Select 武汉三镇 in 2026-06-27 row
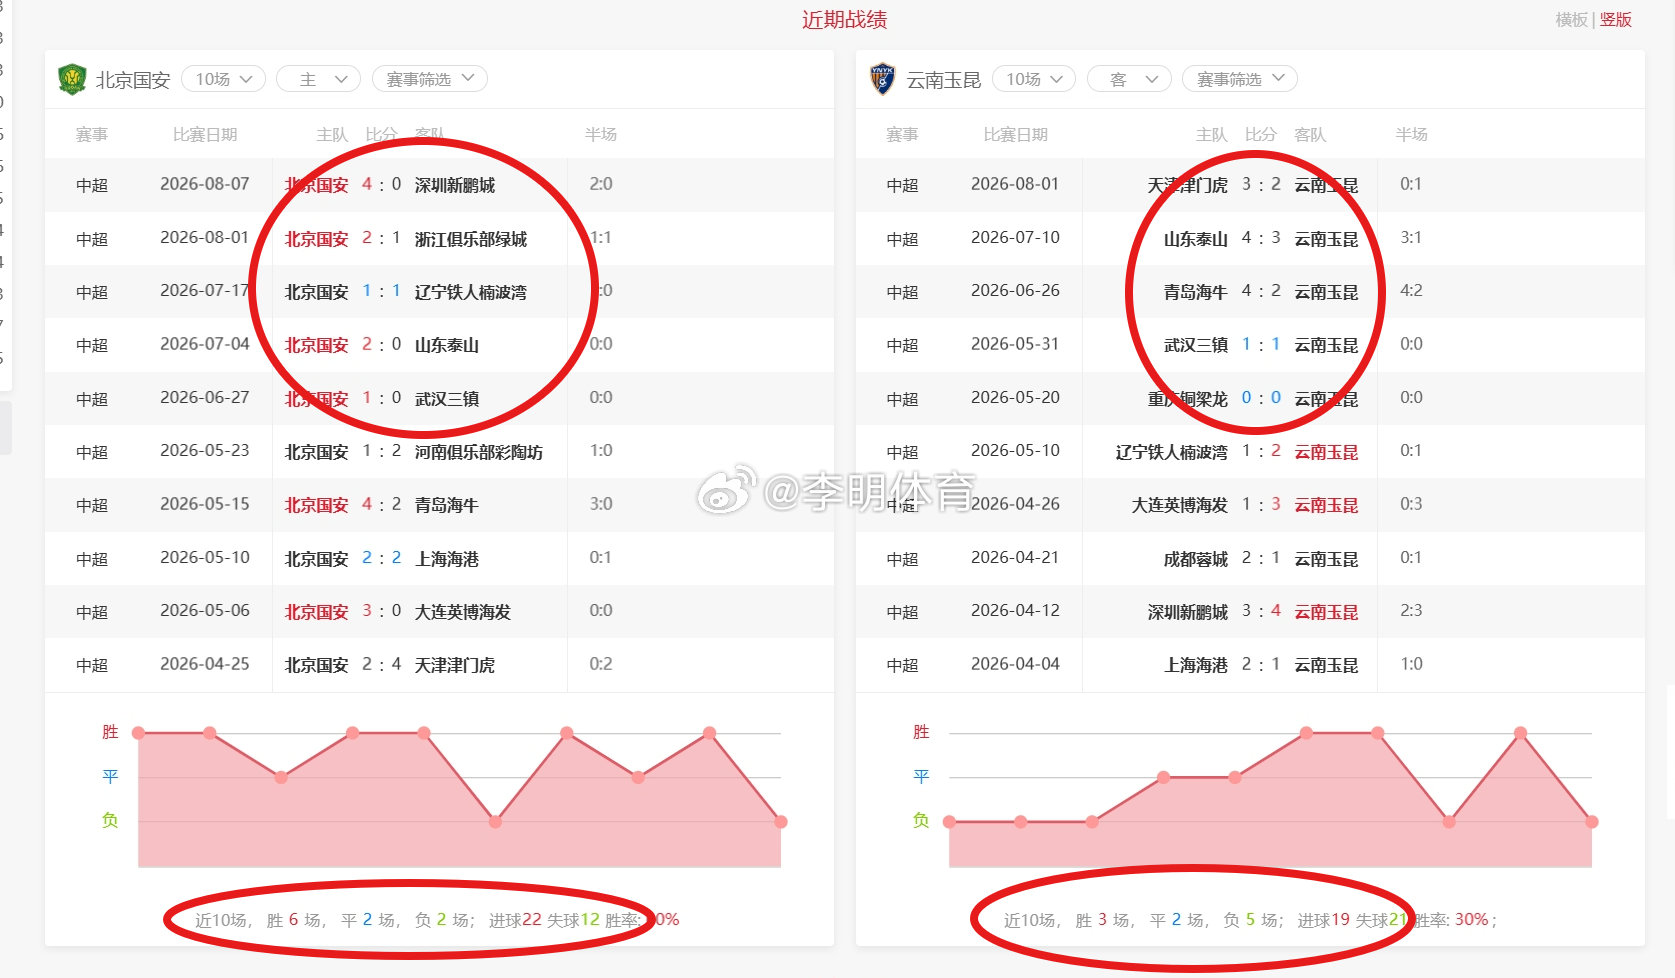Viewport: 1675px width, 978px height. 447,399
